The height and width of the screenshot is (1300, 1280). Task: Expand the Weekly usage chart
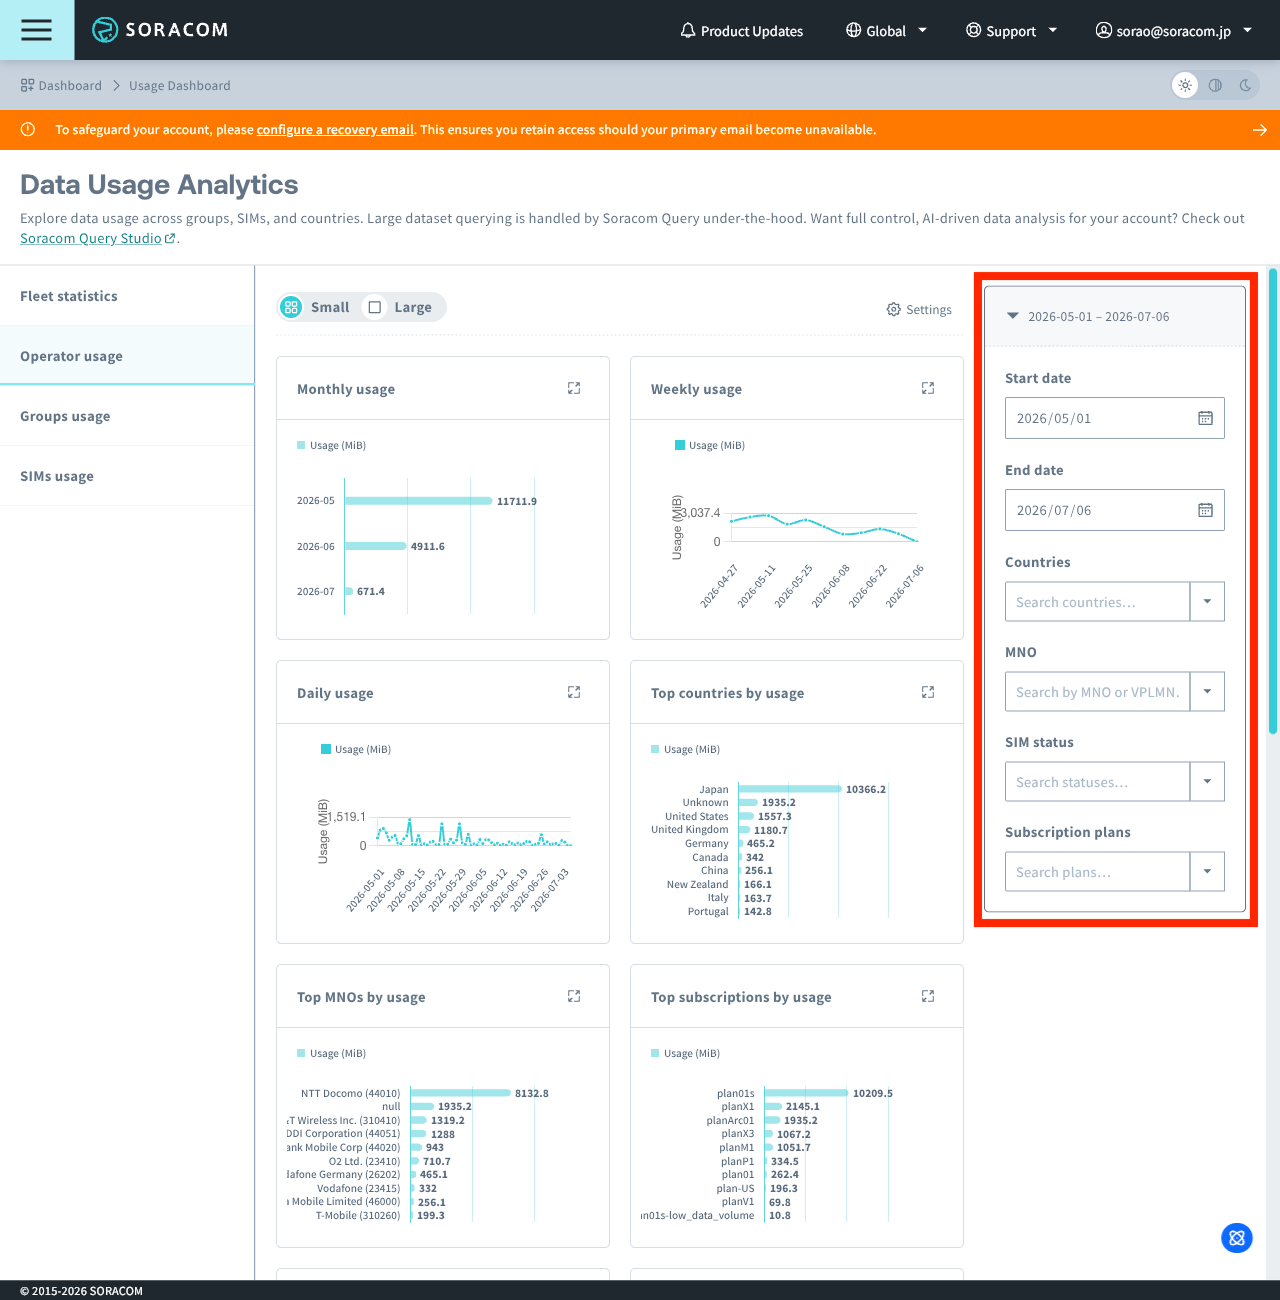(928, 388)
